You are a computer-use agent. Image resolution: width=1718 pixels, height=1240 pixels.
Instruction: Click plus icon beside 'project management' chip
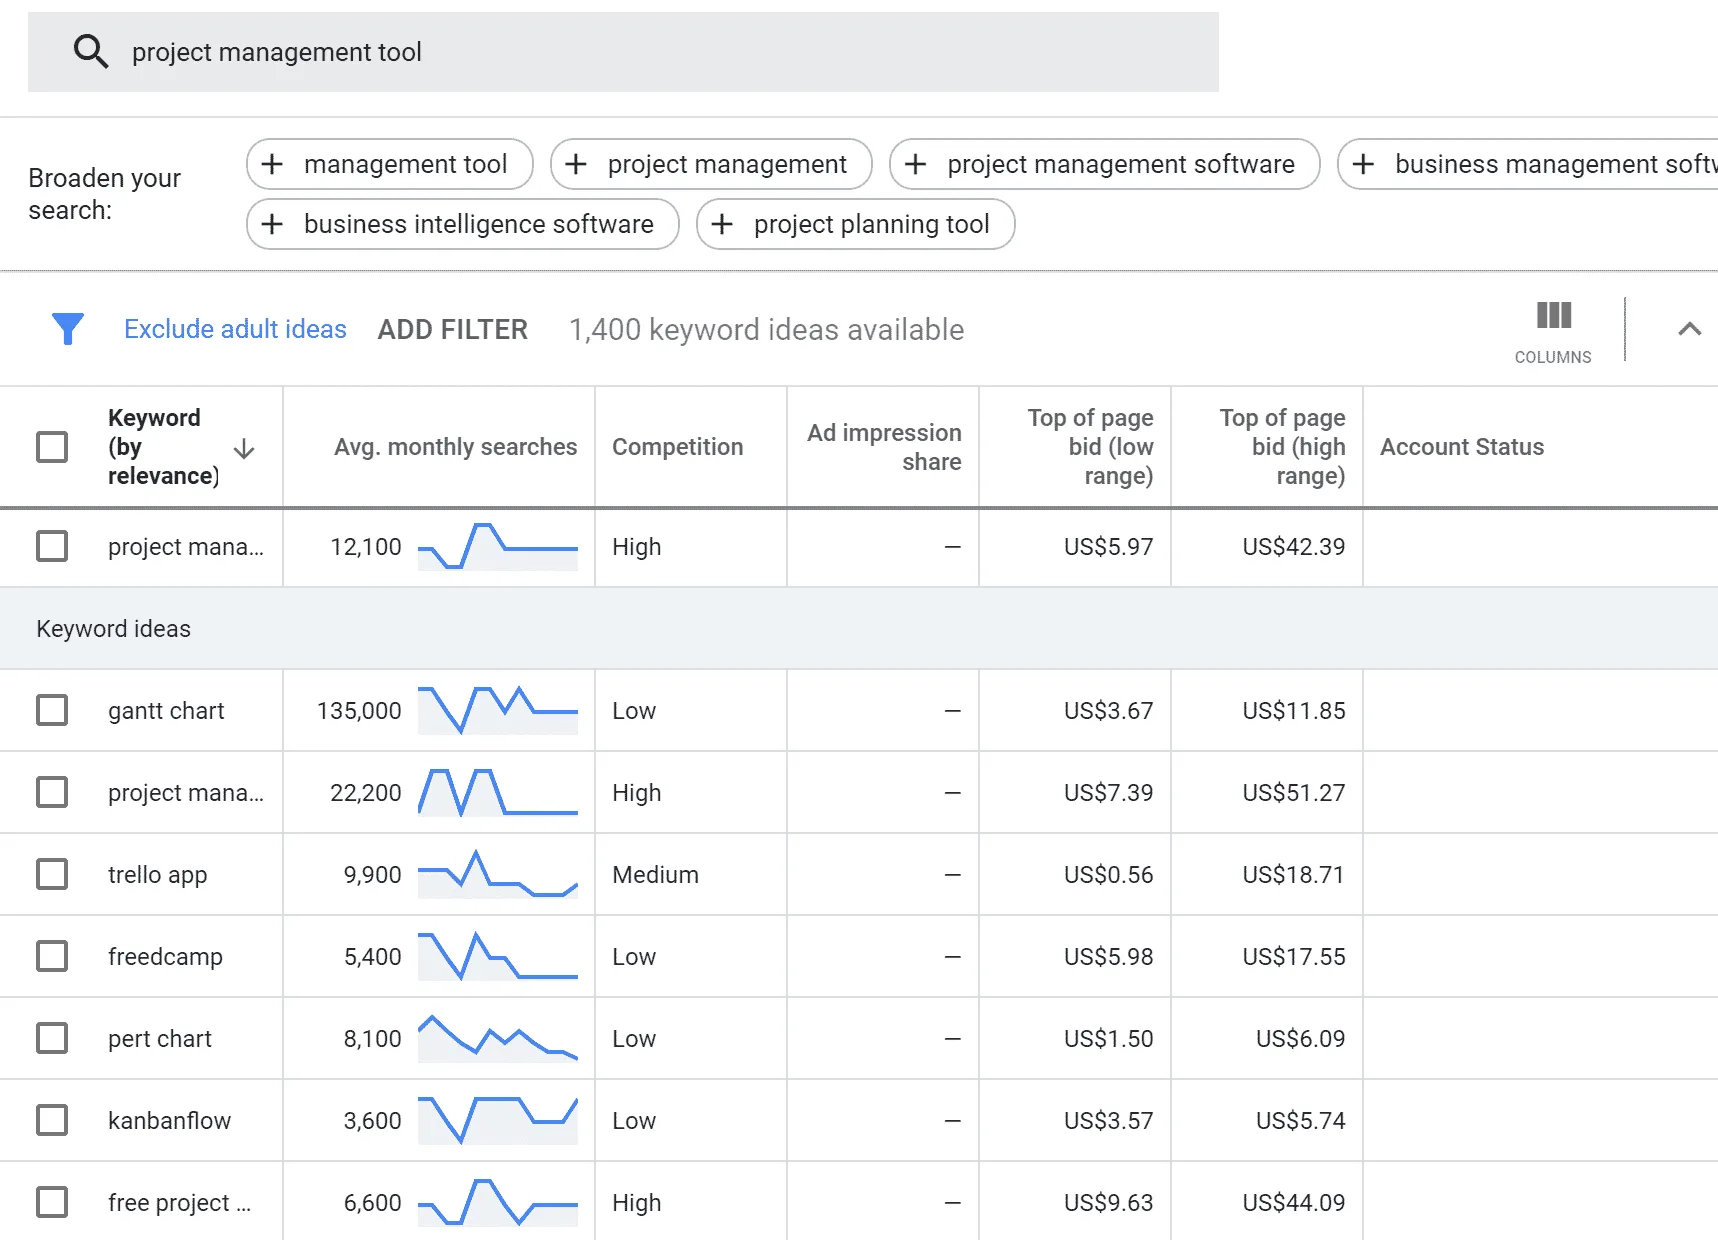576,164
